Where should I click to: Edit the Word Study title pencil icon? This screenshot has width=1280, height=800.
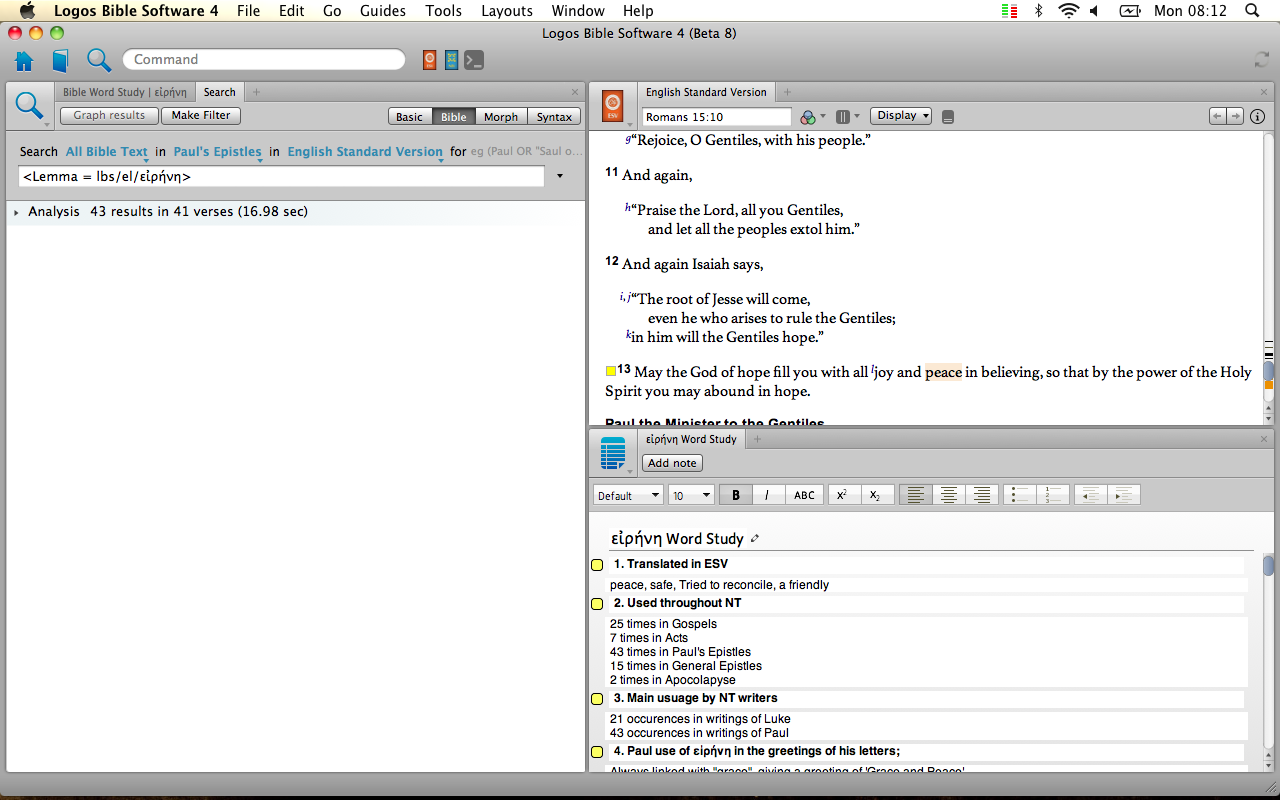(x=755, y=538)
